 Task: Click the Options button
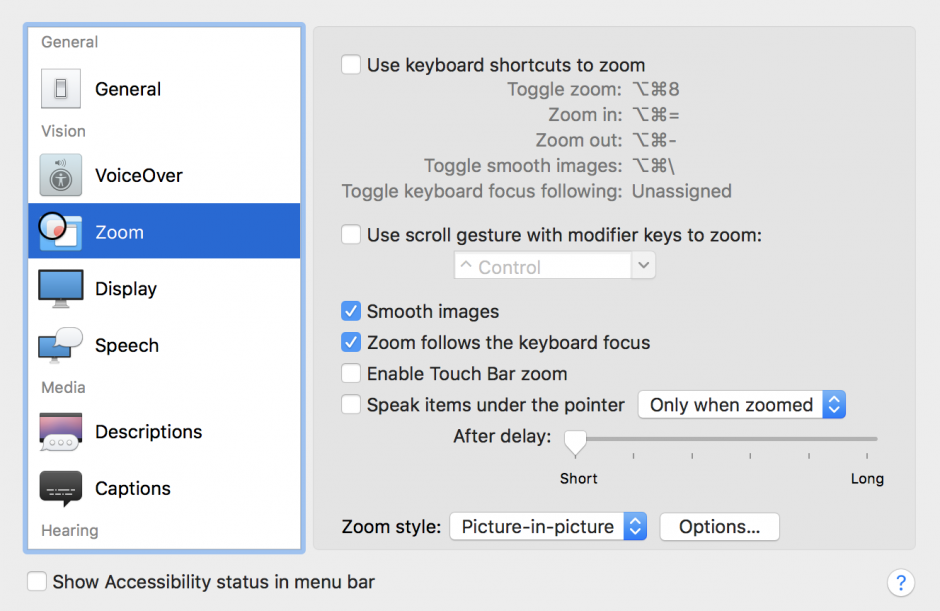tap(719, 526)
